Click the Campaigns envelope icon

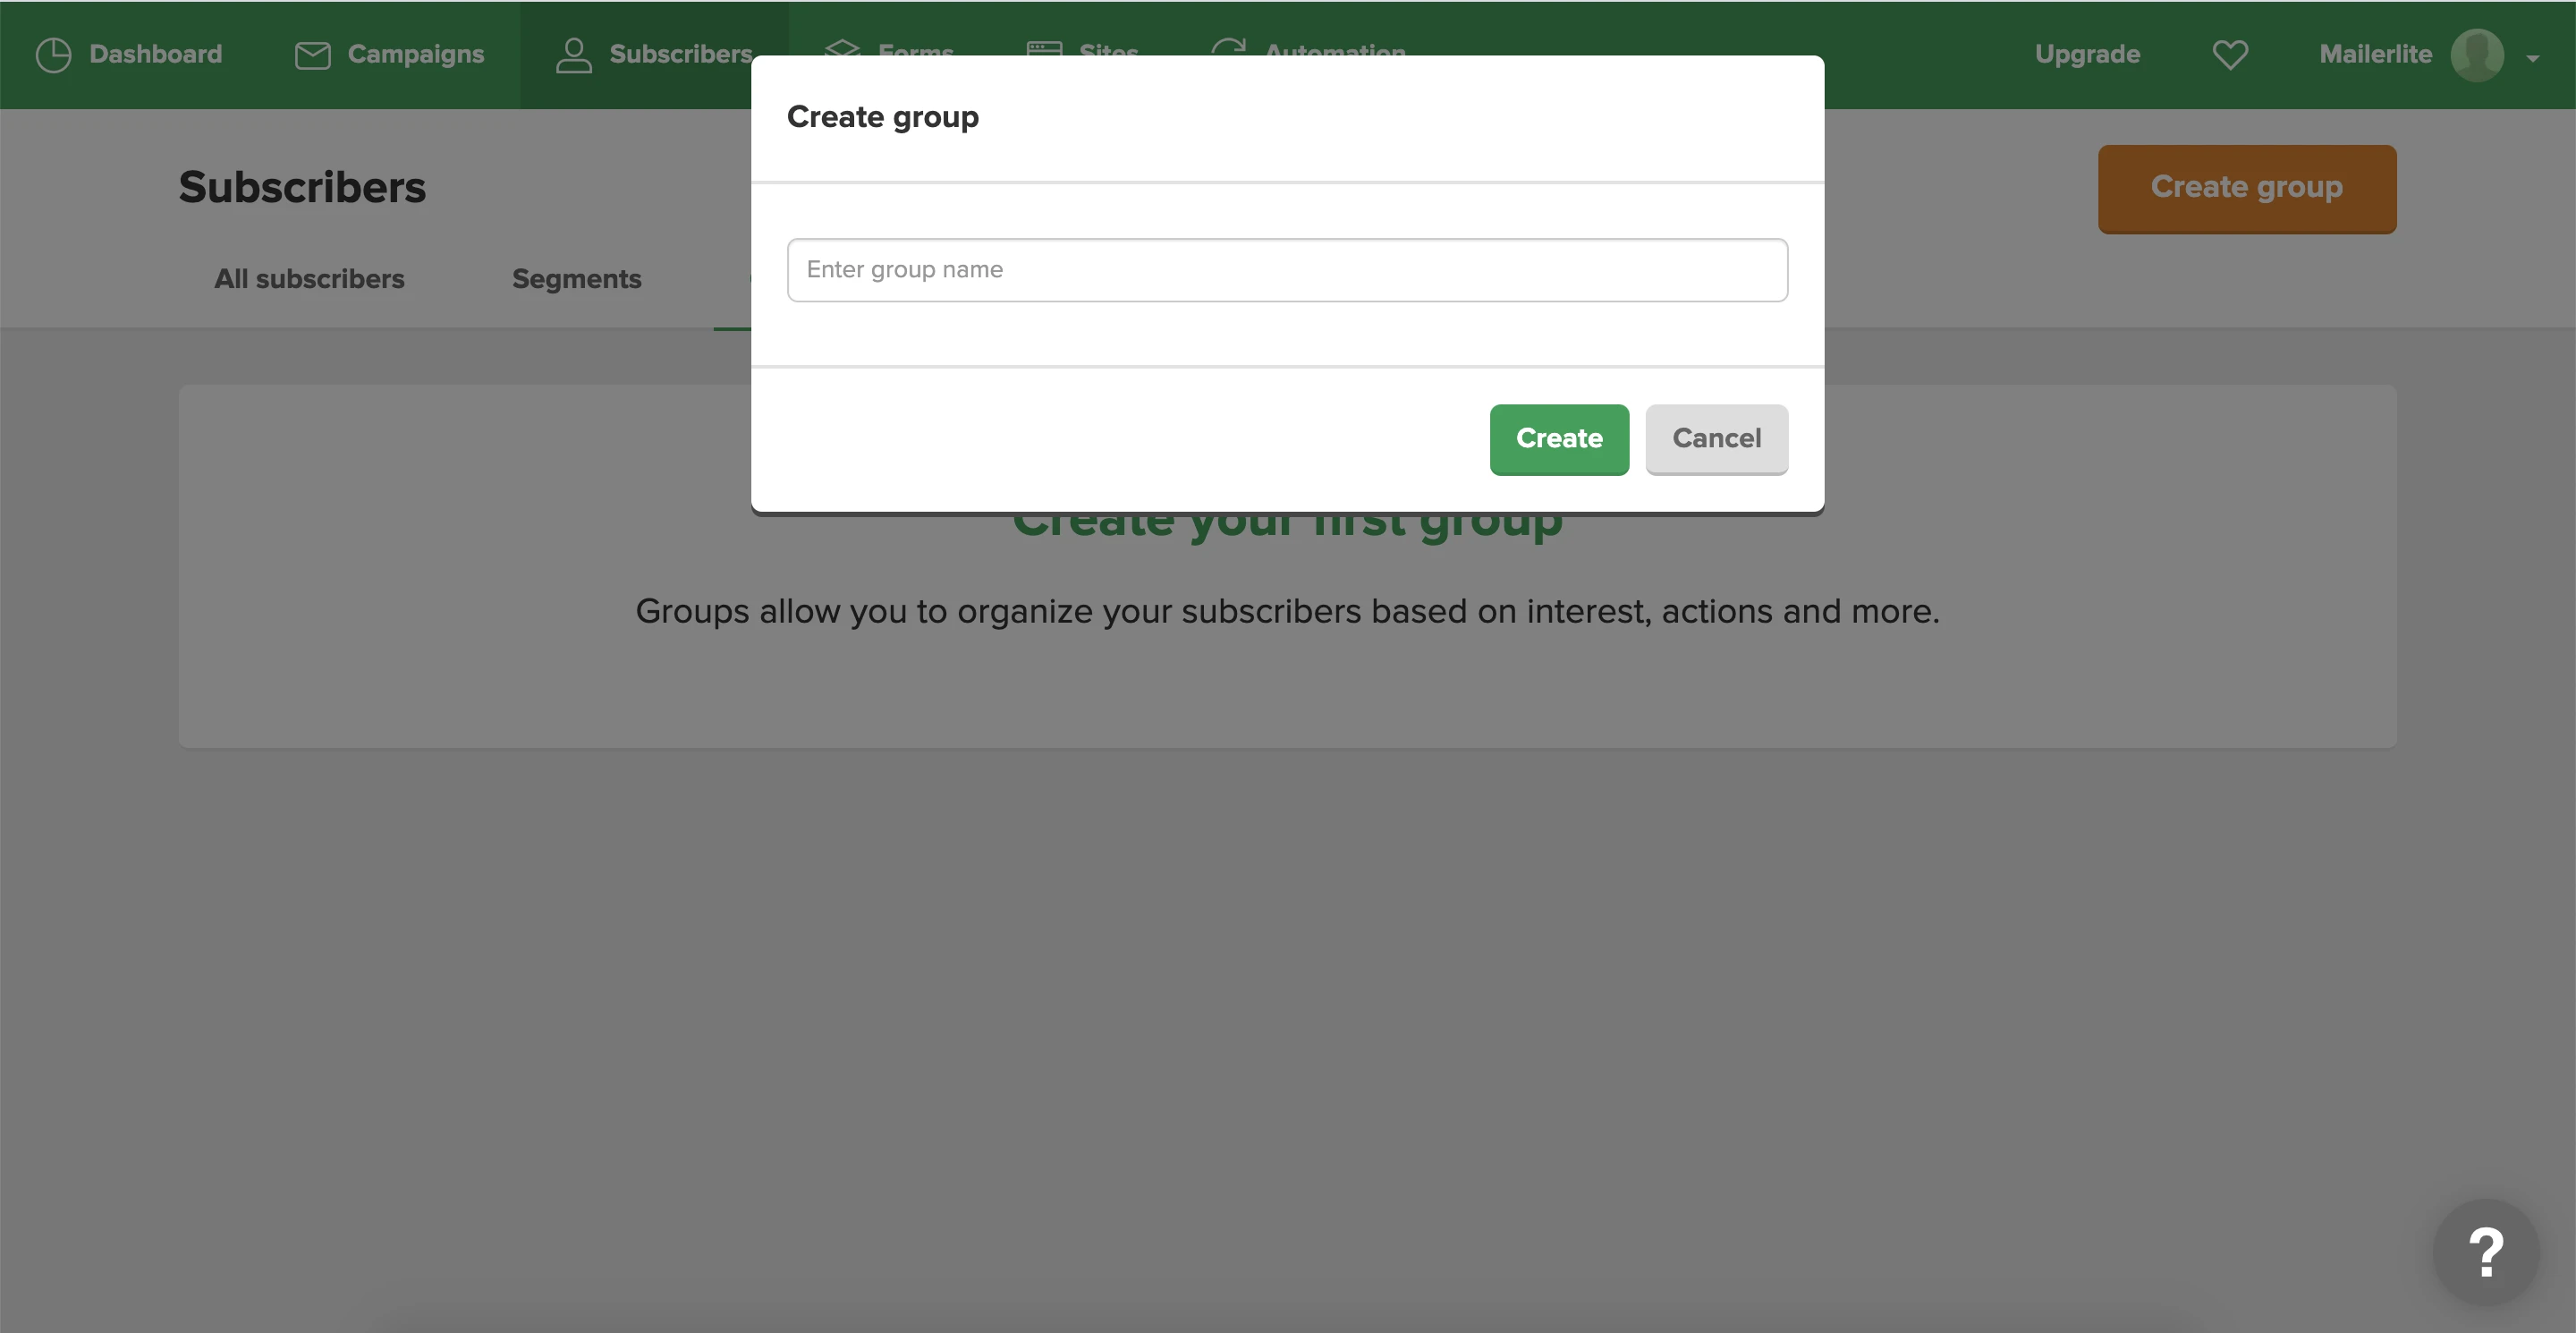coord(312,55)
